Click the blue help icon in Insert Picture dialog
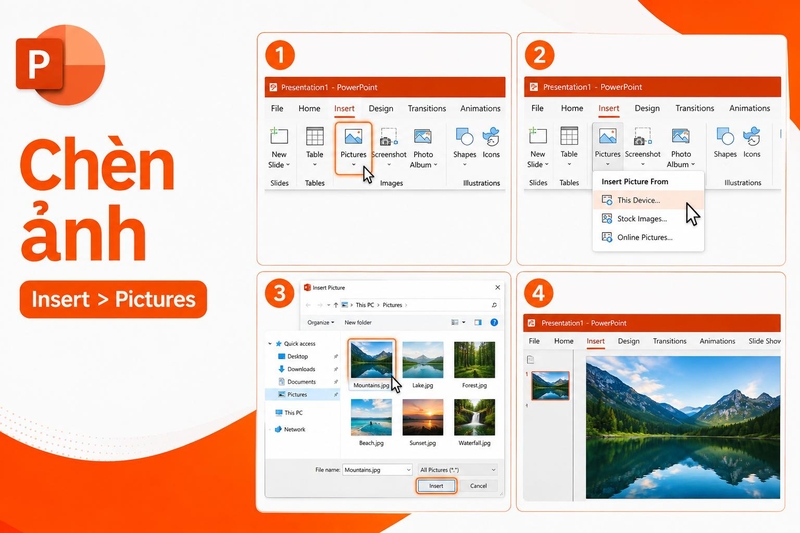 coord(494,322)
